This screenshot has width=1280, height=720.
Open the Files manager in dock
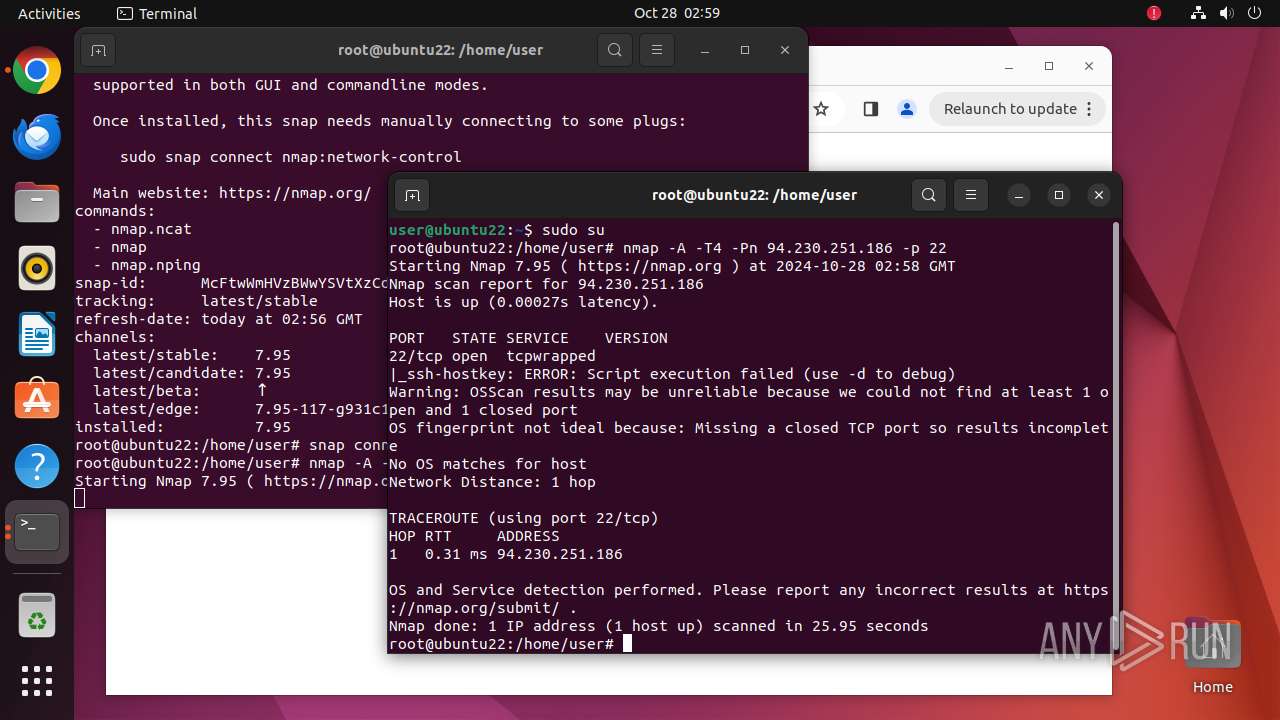[37, 203]
